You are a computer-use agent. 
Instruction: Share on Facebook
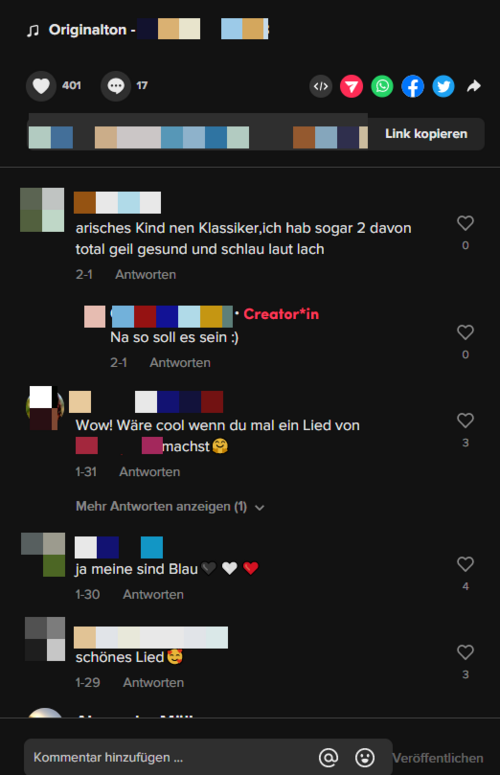point(413,86)
